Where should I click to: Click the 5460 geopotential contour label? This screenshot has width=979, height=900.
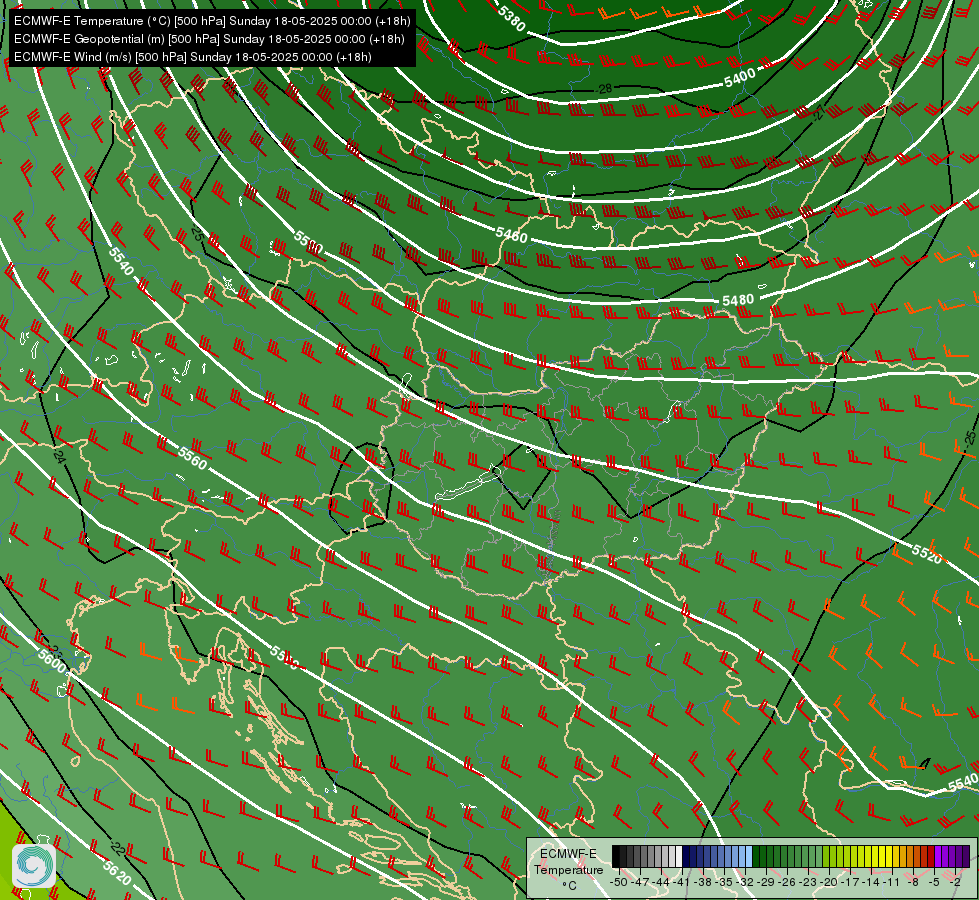pyautogui.click(x=511, y=235)
